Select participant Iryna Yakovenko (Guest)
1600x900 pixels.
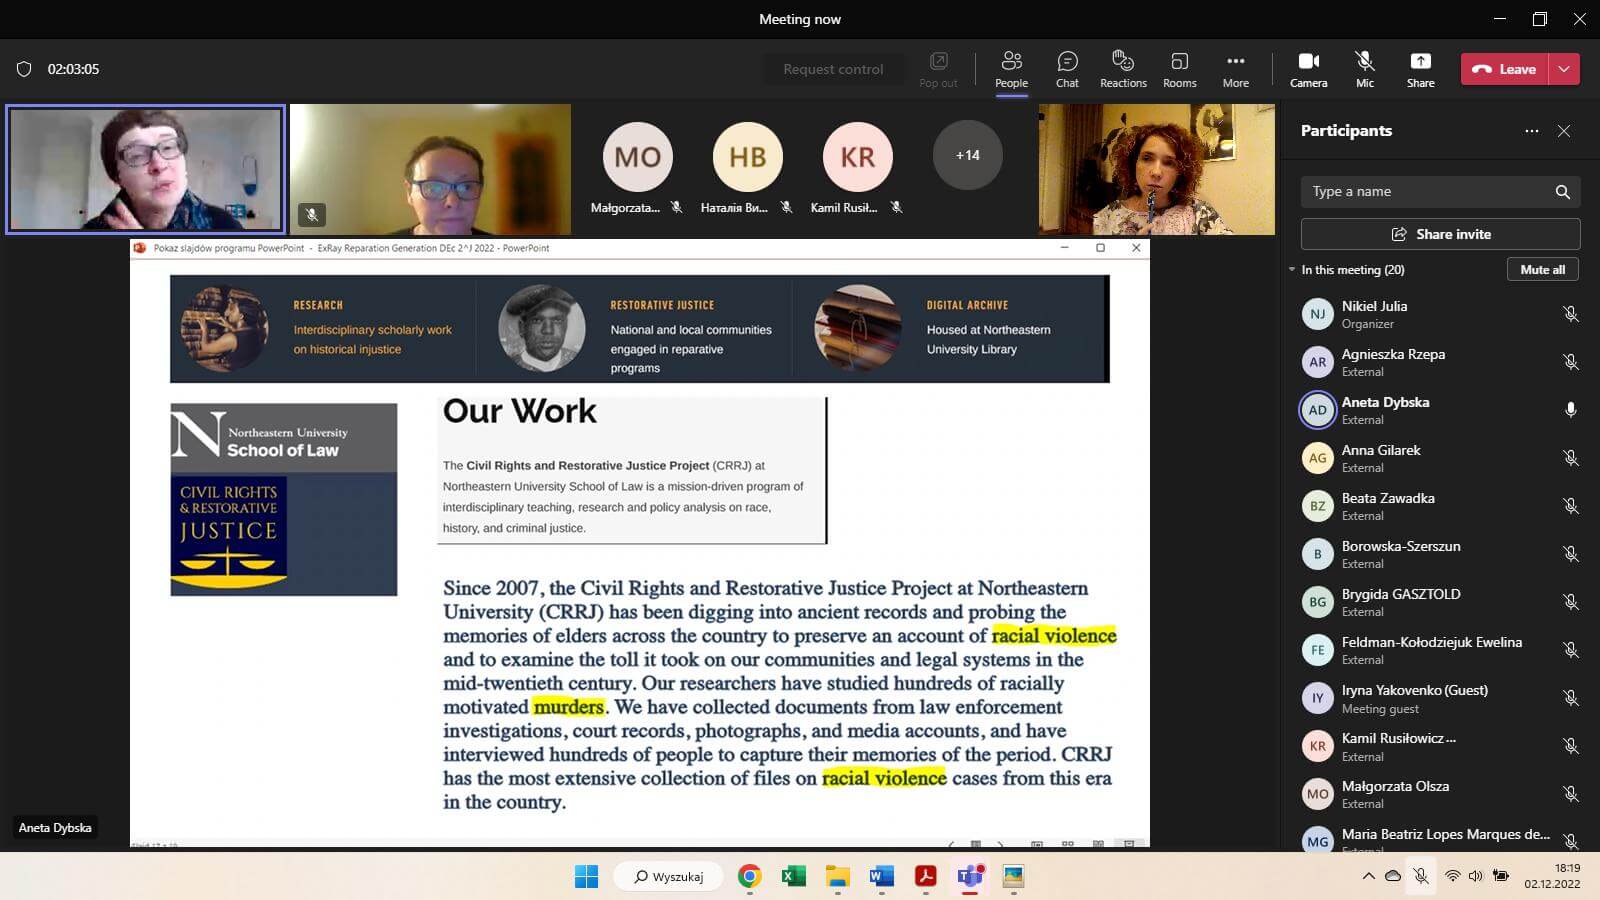coord(1440,698)
